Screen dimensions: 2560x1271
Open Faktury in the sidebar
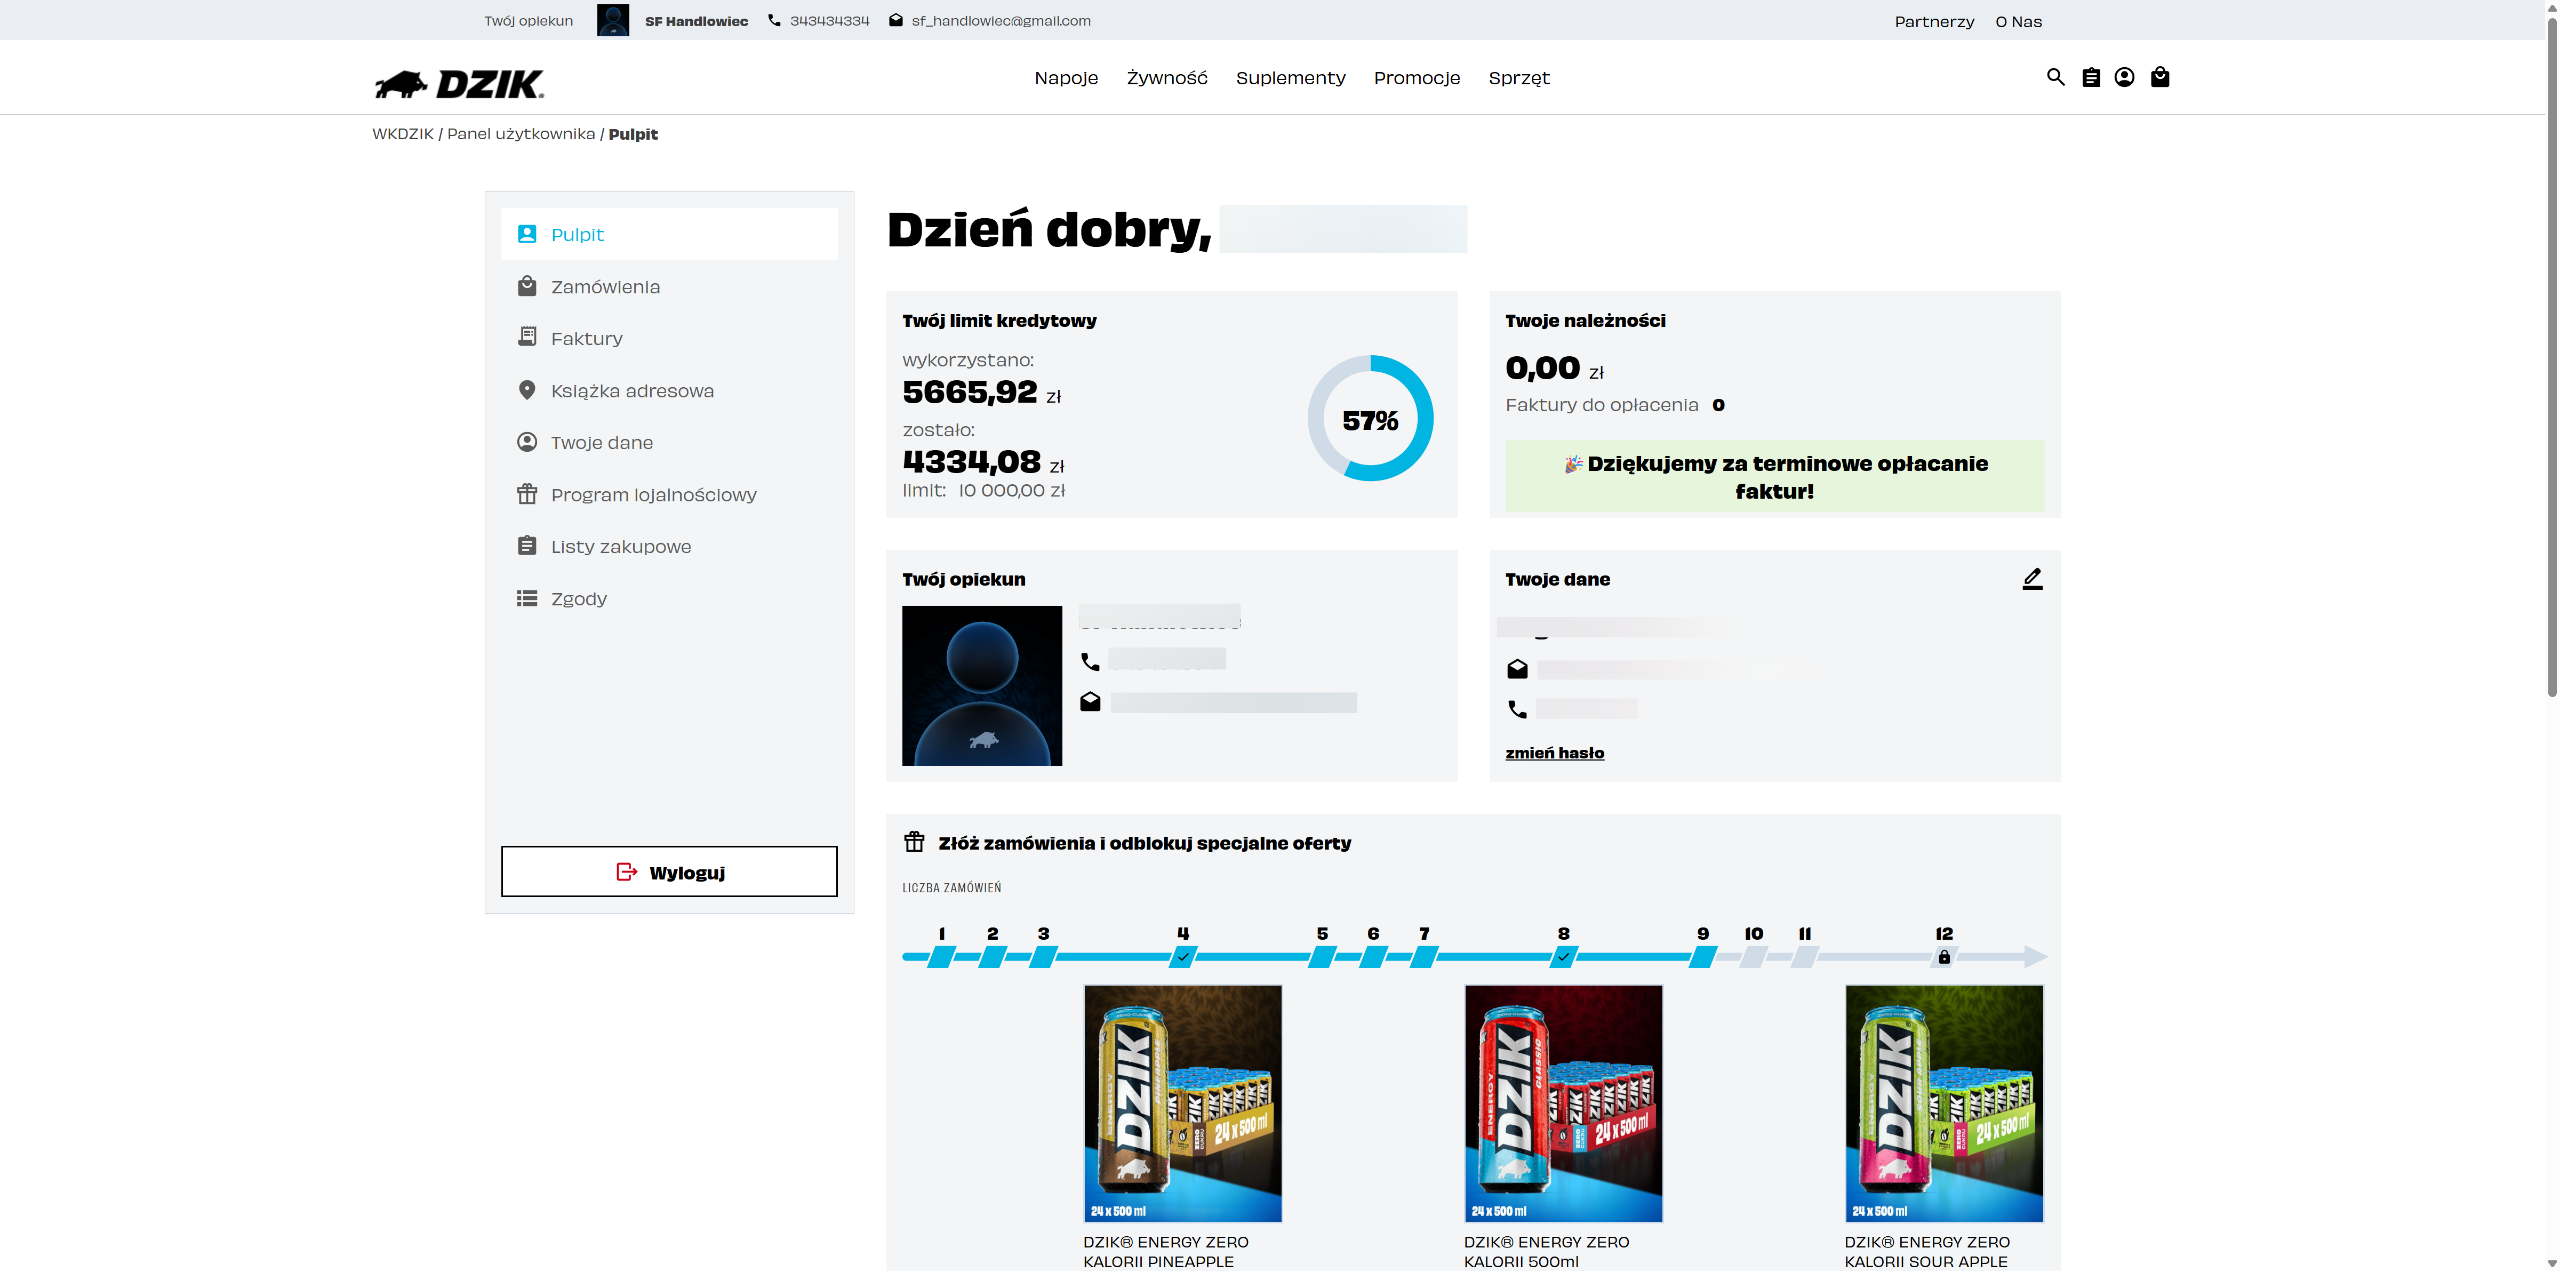point(586,339)
